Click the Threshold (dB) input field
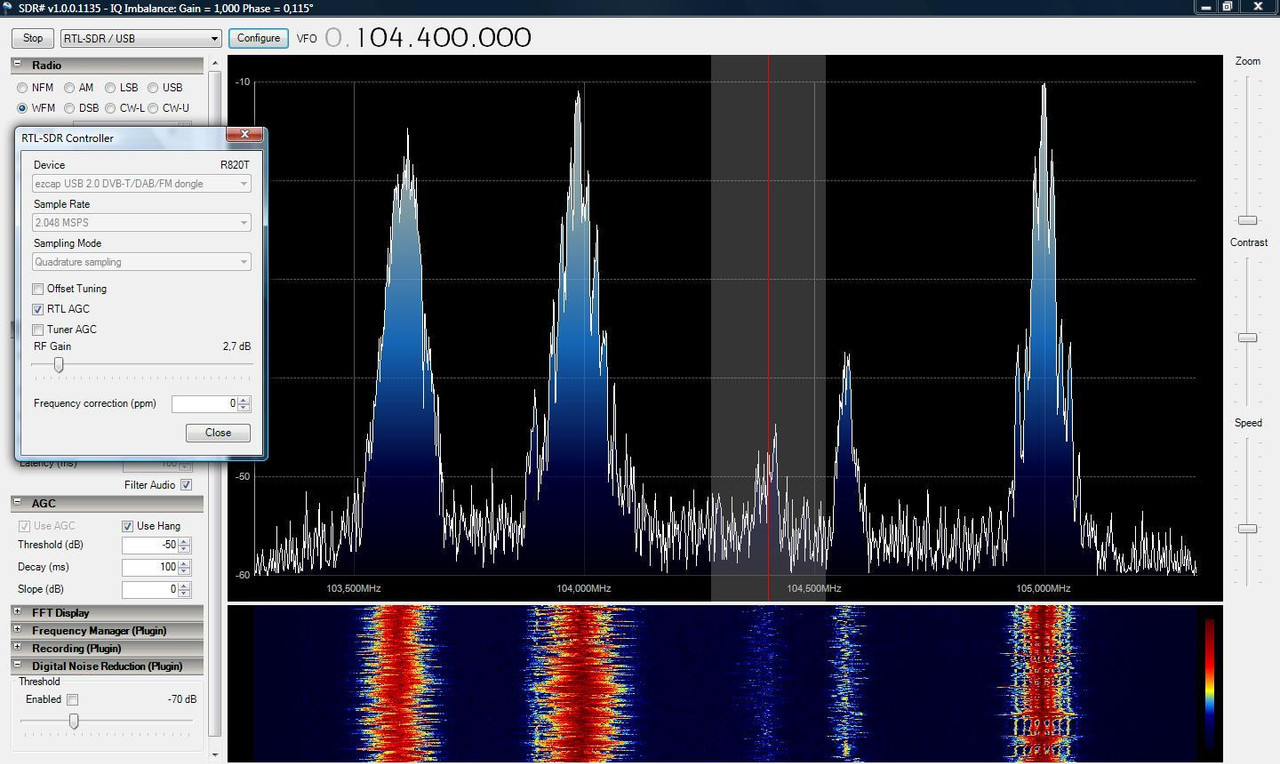Screen dimensions: 1280x764 click(x=150, y=546)
